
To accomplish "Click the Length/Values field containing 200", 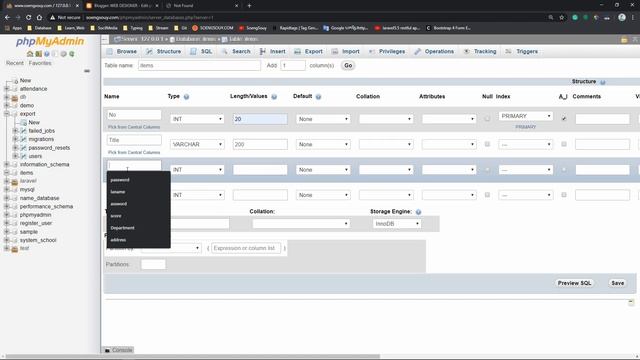I will pyautogui.click(x=260, y=144).
